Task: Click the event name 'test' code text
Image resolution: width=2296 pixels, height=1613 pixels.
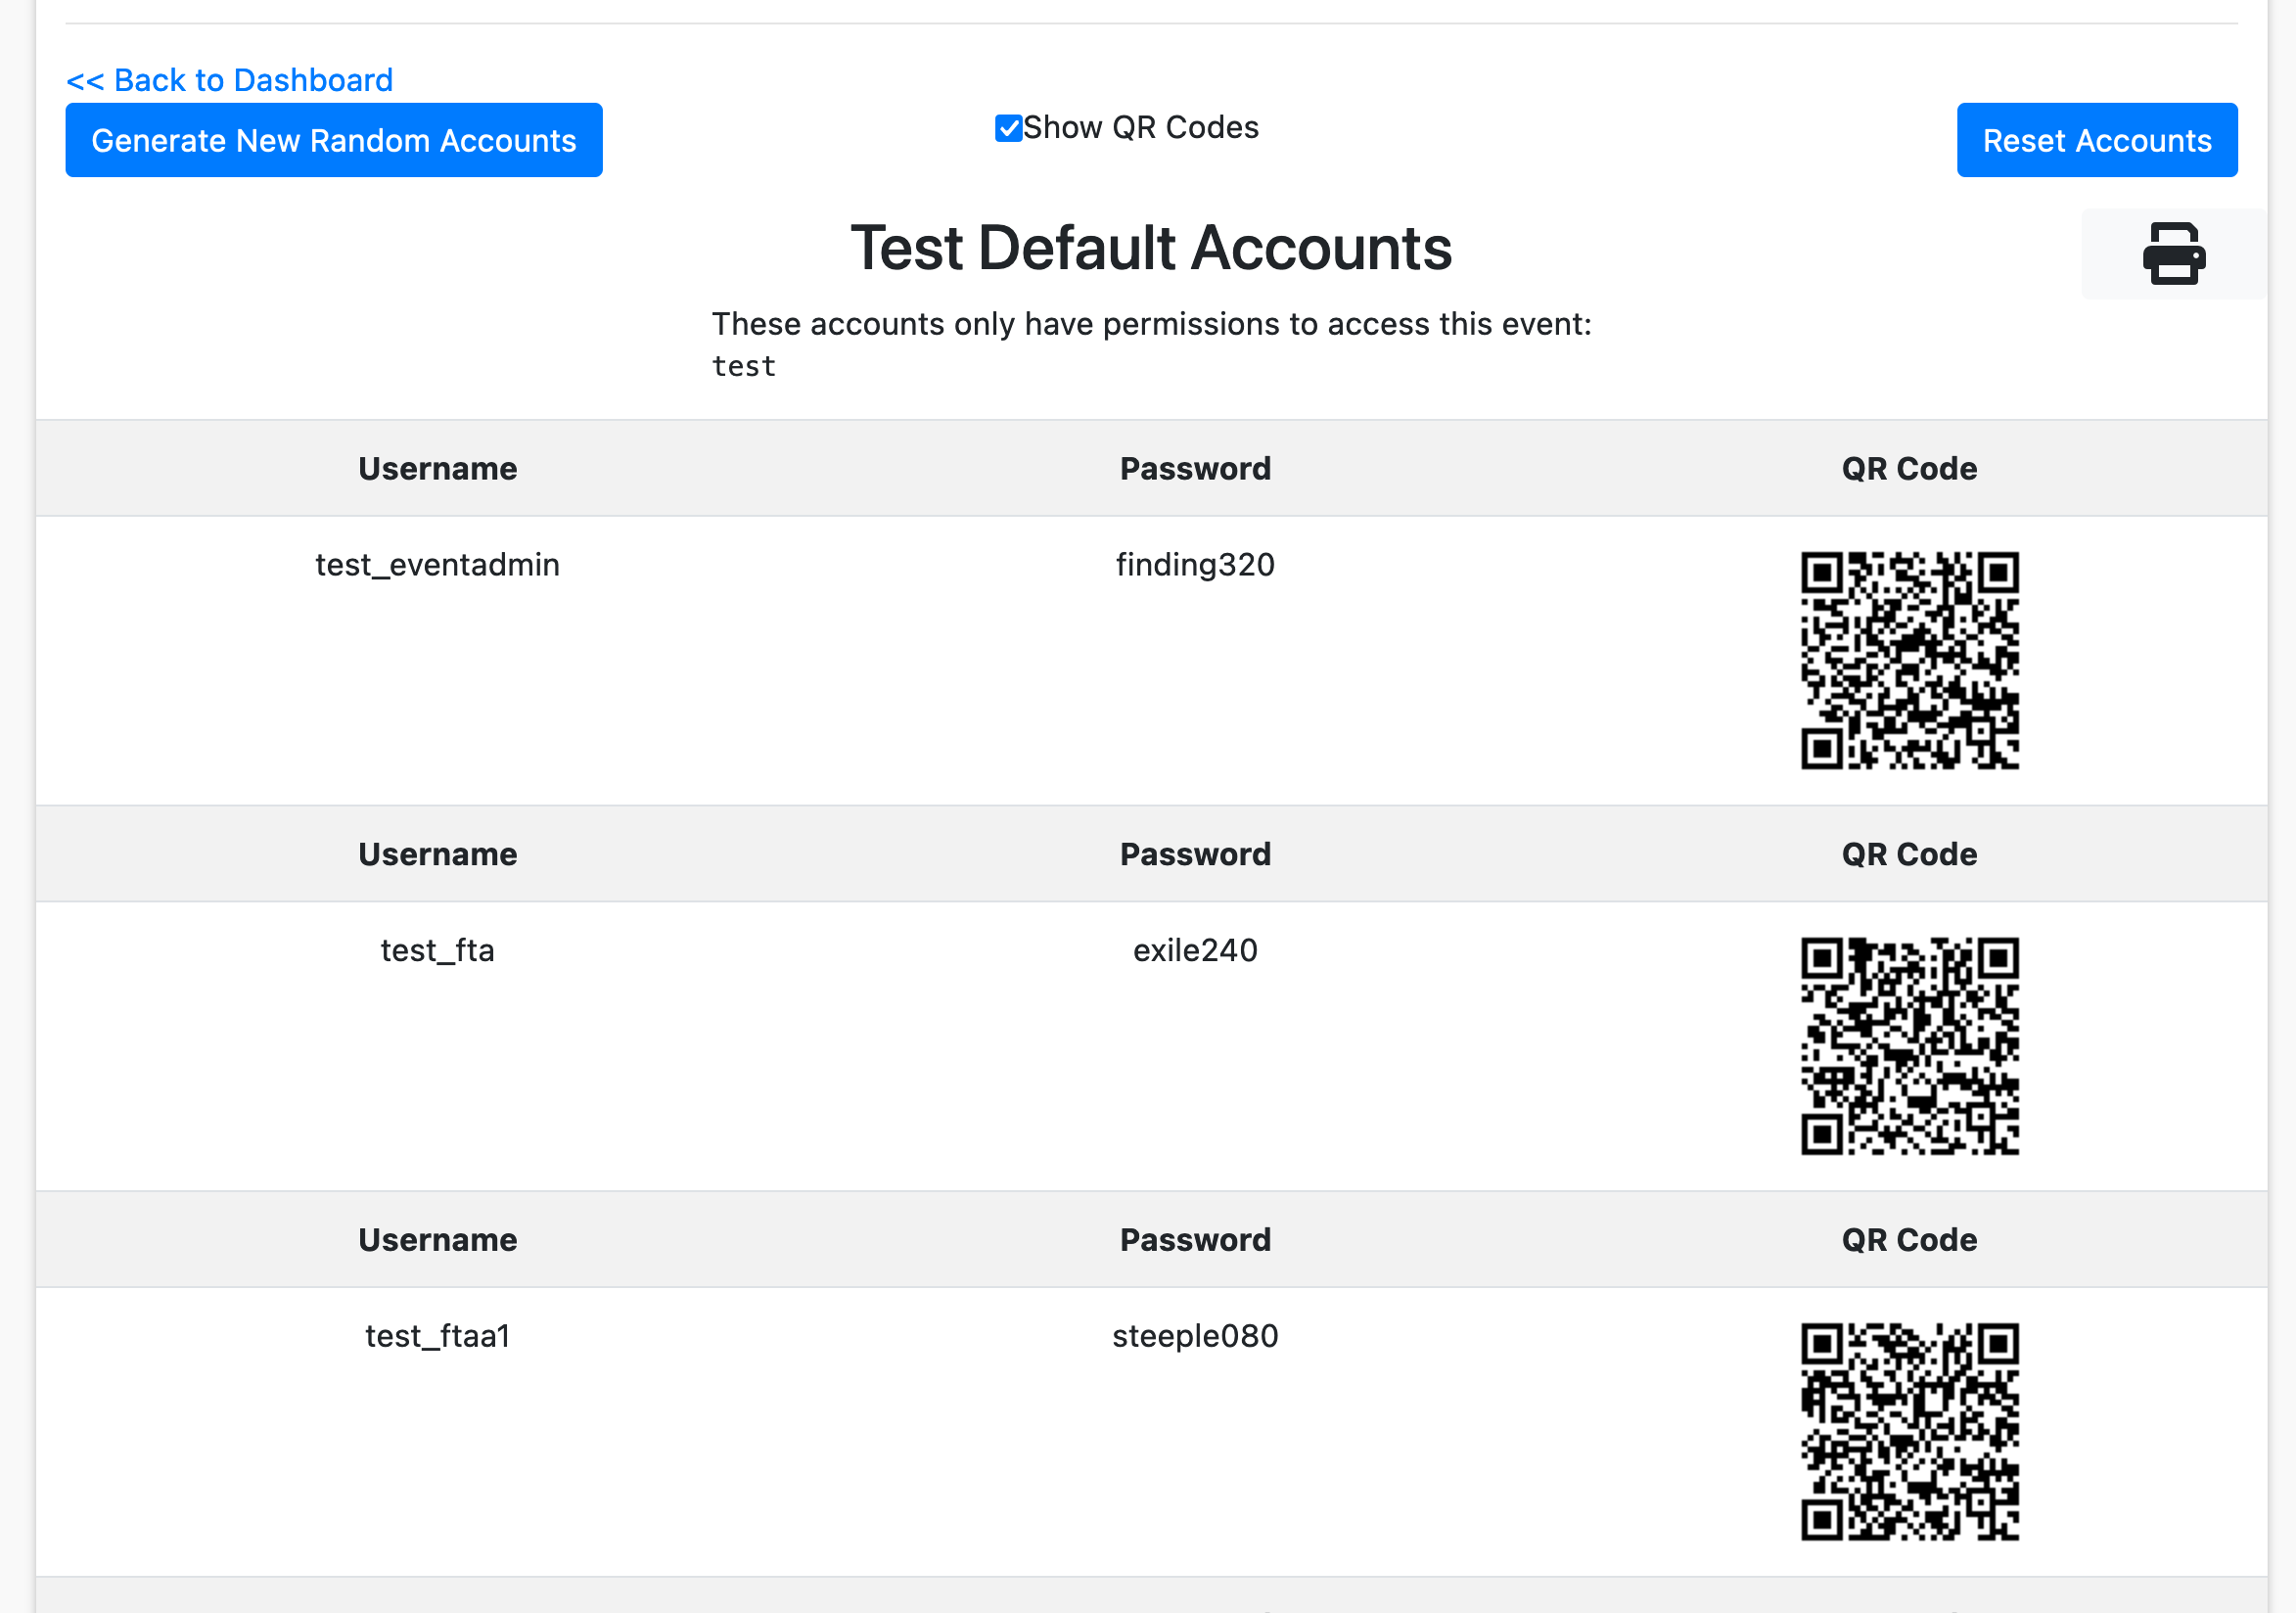Action: [x=744, y=366]
